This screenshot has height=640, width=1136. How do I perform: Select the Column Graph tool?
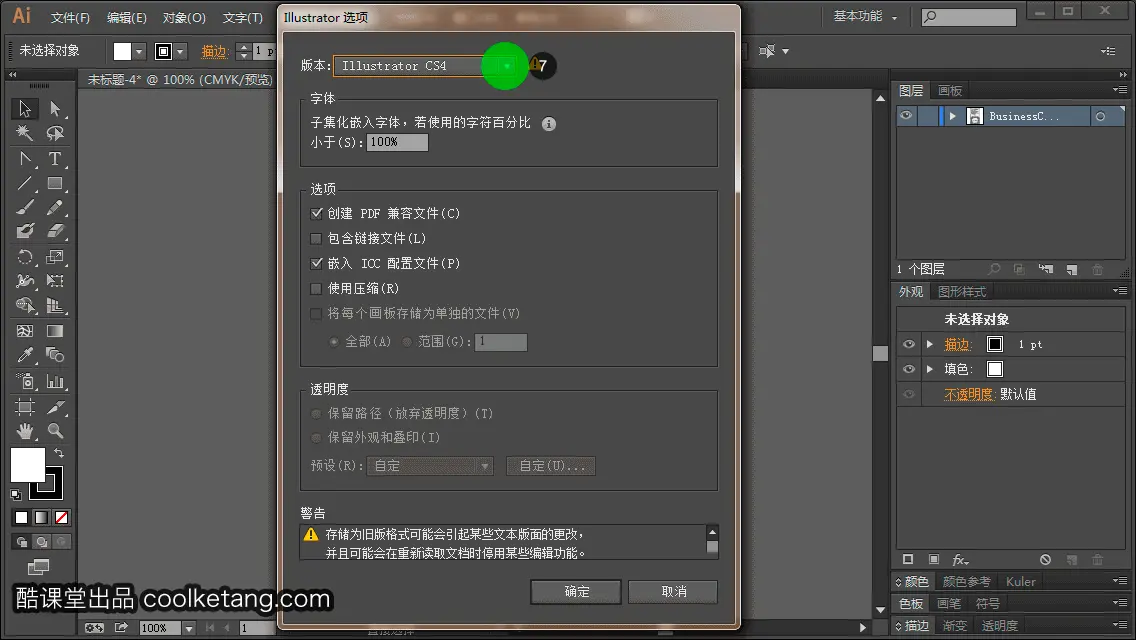pos(55,381)
